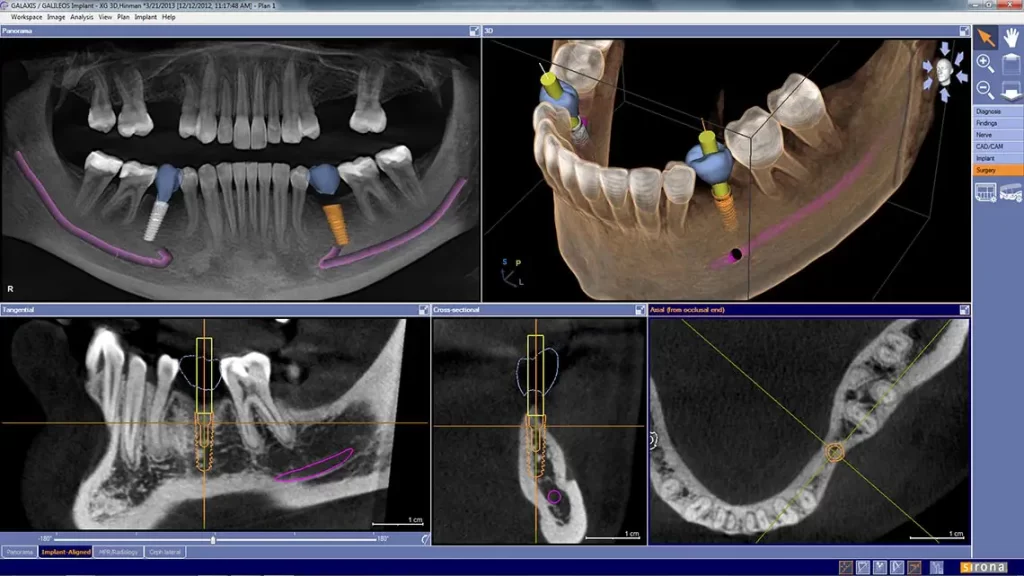Click the zoom in magnifier
1024x576 pixels.
(x=985, y=64)
